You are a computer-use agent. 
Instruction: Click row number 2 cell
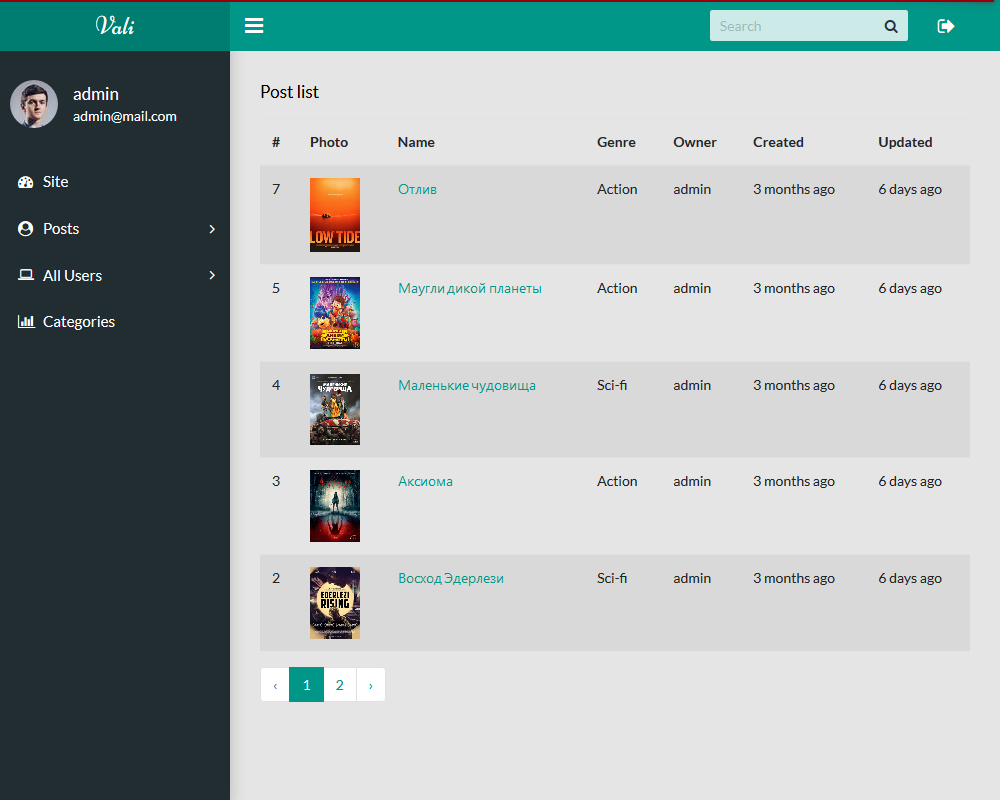[276, 579]
